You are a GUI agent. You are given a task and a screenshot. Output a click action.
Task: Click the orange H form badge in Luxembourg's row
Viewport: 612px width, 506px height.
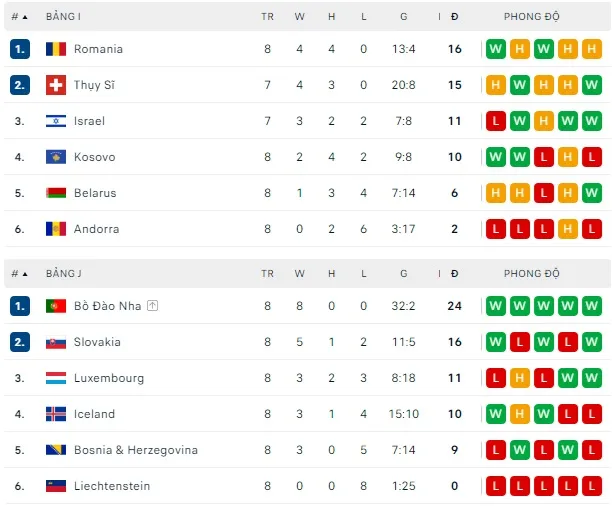tap(519, 378)
